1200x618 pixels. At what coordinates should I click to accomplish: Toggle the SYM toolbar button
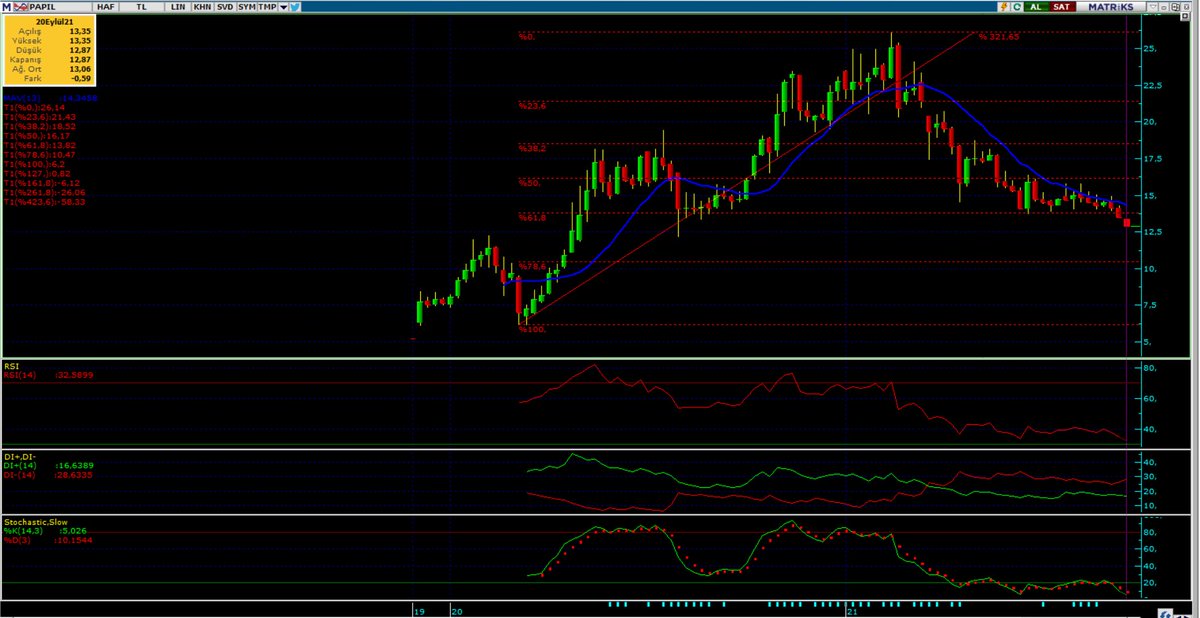coord(247,6)
